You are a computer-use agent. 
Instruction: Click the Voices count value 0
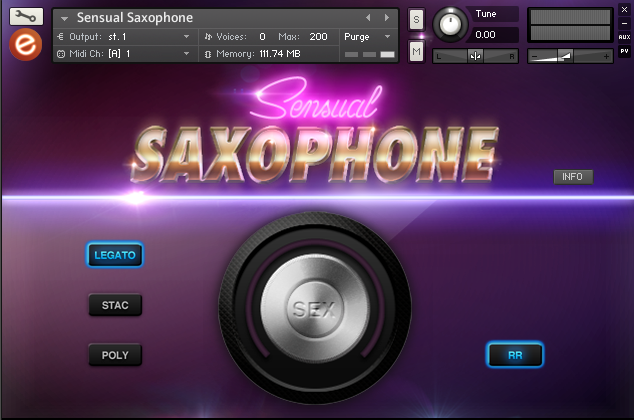coord(262,37)
